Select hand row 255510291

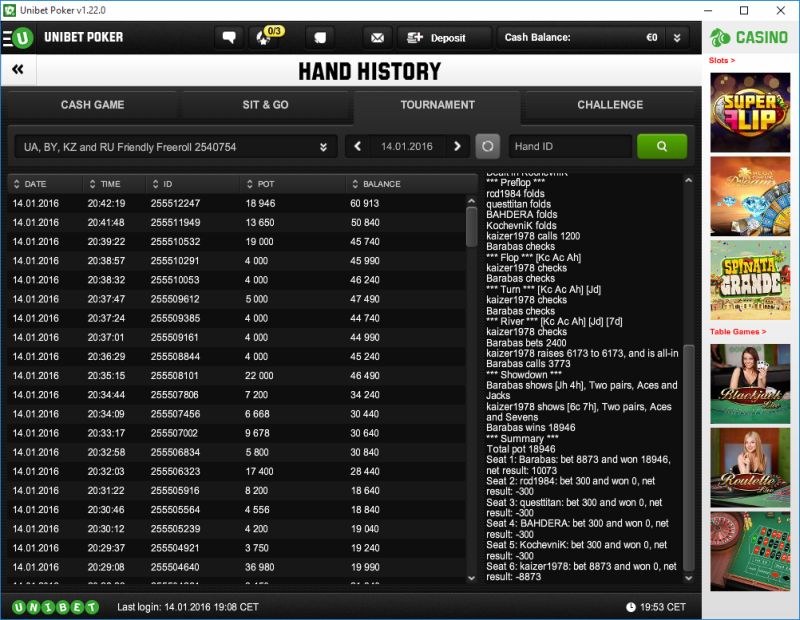click(x=236, y=261)
